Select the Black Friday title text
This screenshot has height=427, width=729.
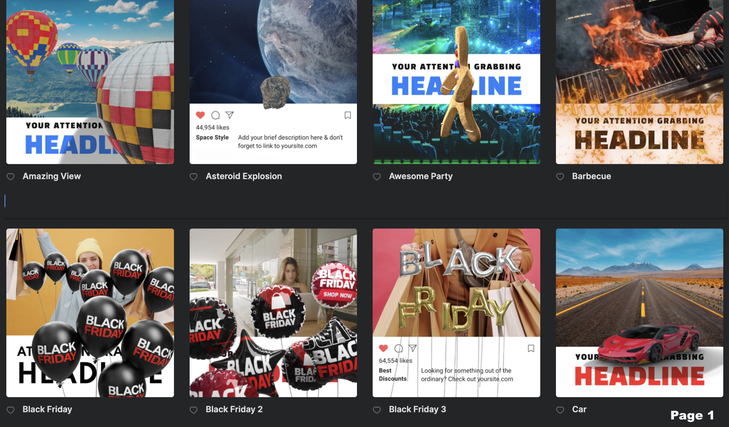[x=47, y=409]
